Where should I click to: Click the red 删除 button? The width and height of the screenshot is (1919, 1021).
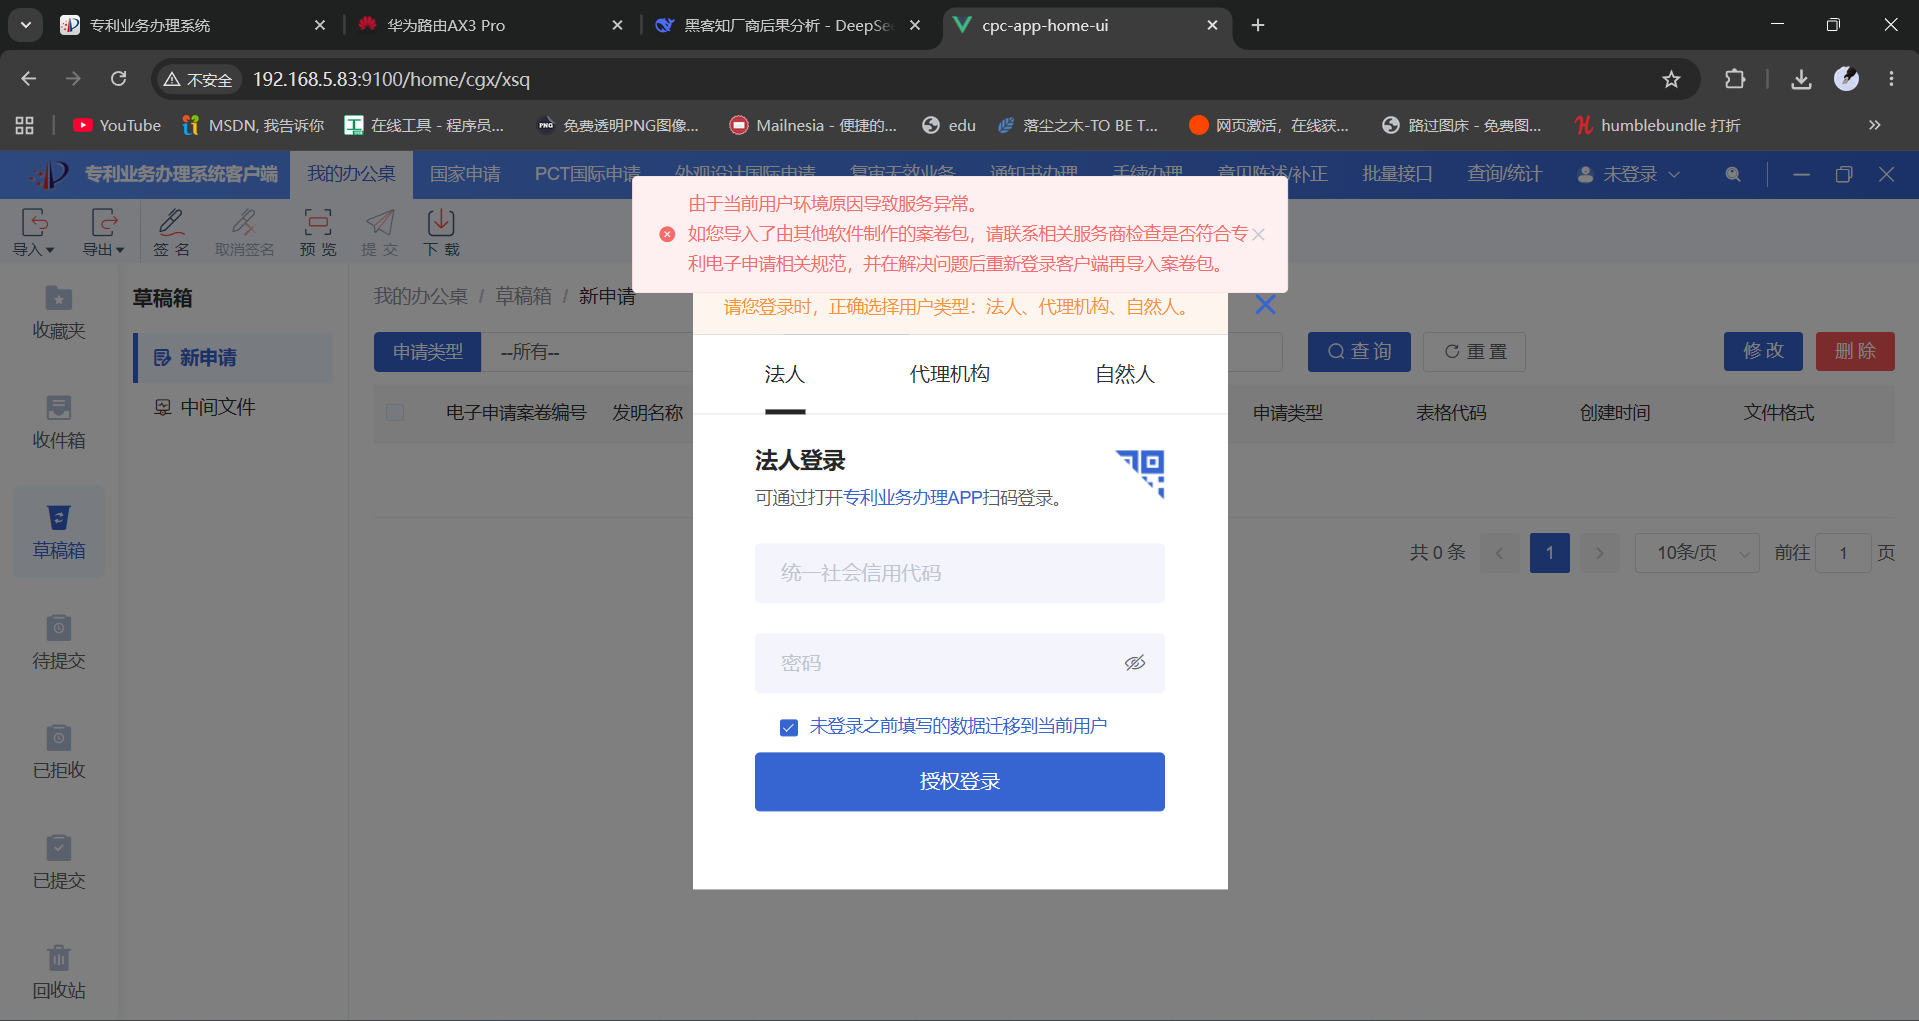coord(1855,352)
